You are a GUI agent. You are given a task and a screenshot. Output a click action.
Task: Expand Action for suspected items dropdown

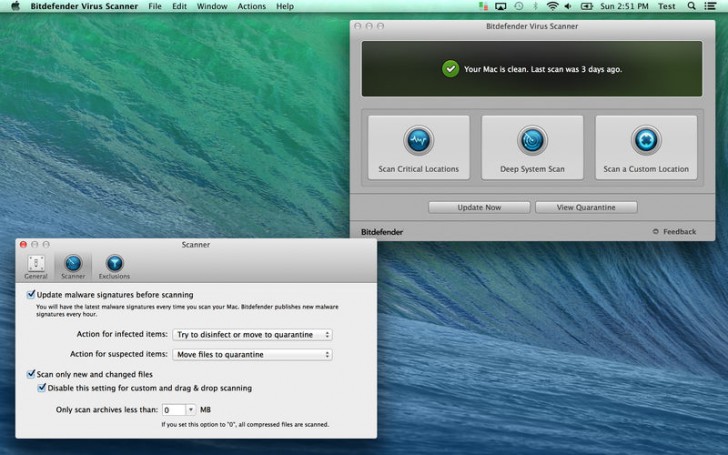pyautogui.click(x=252, y=354)
